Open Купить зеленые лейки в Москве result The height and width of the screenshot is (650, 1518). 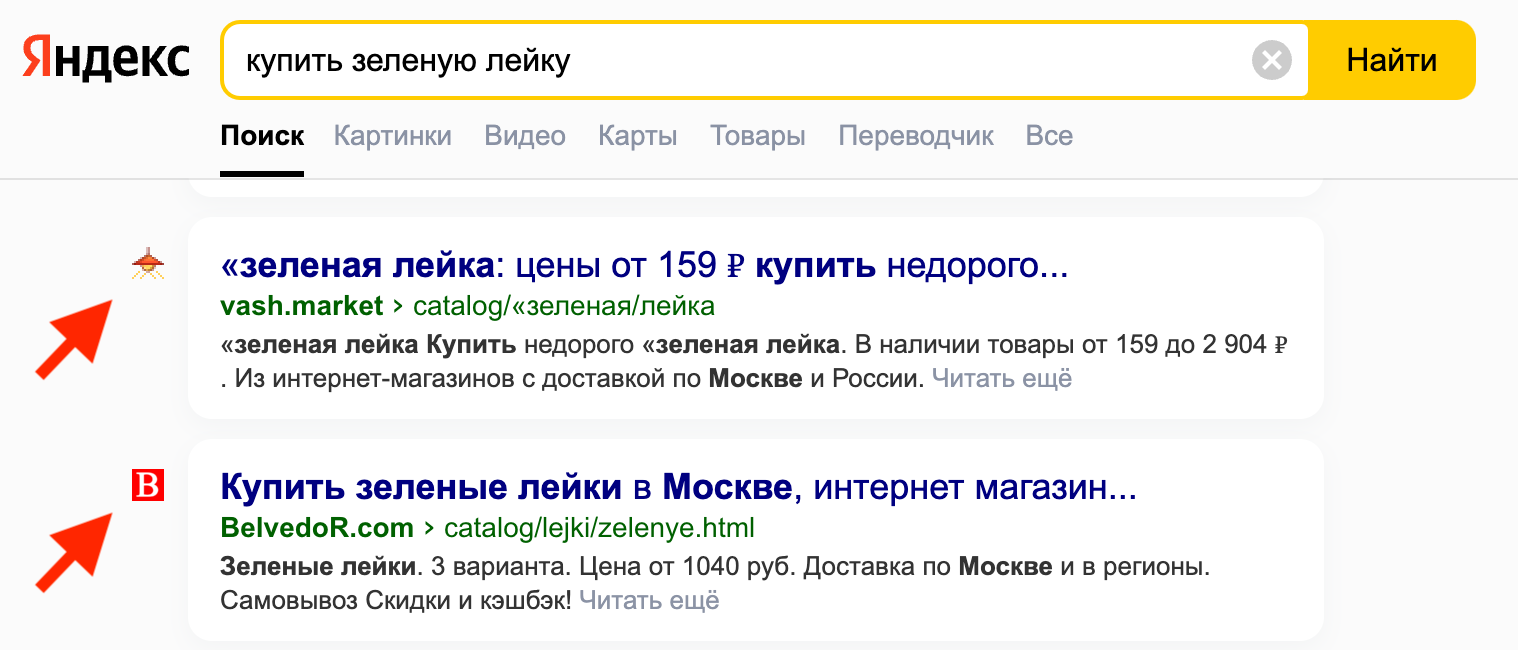point(678,488)
